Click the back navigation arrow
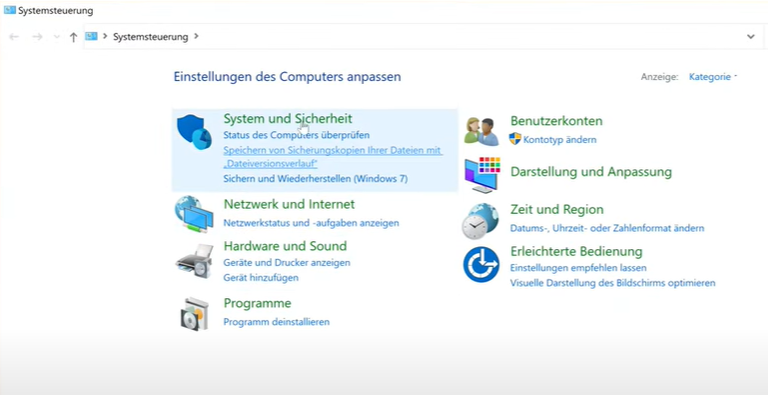 14,37
